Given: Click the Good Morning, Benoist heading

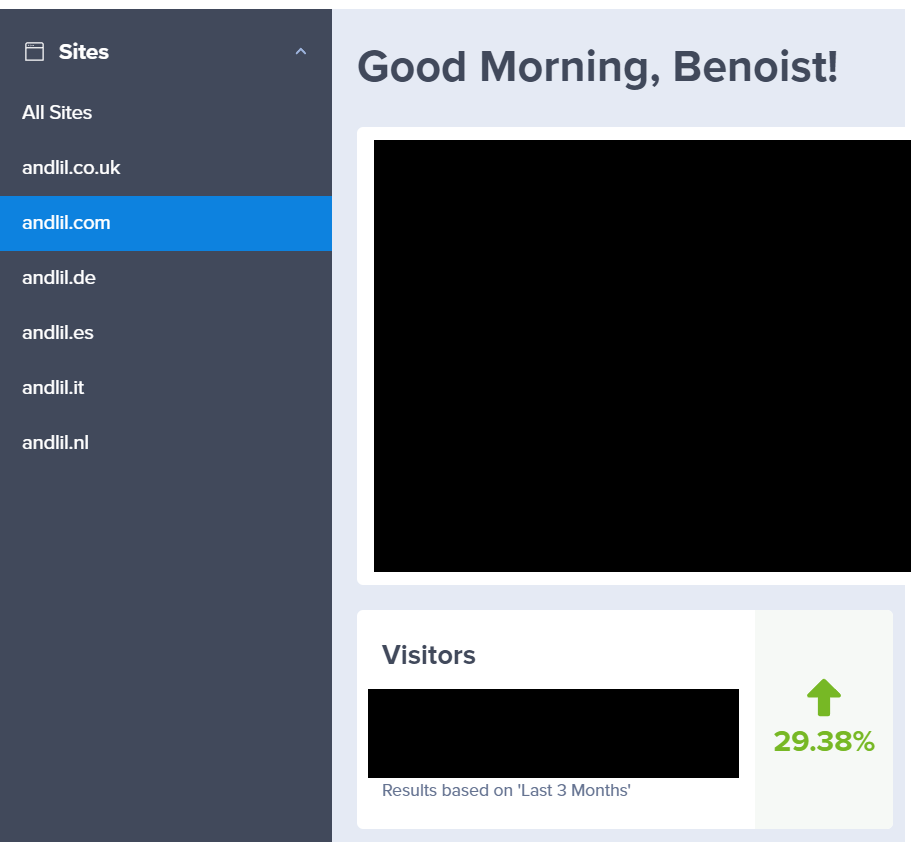Looking at the screenshot, I should 597,67.
